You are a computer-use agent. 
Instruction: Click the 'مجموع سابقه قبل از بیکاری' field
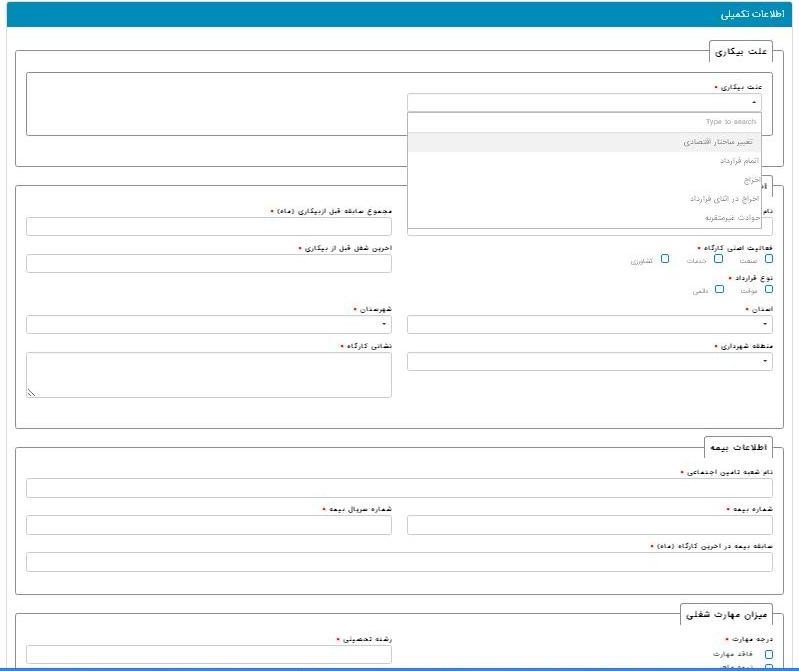(208, 227)
